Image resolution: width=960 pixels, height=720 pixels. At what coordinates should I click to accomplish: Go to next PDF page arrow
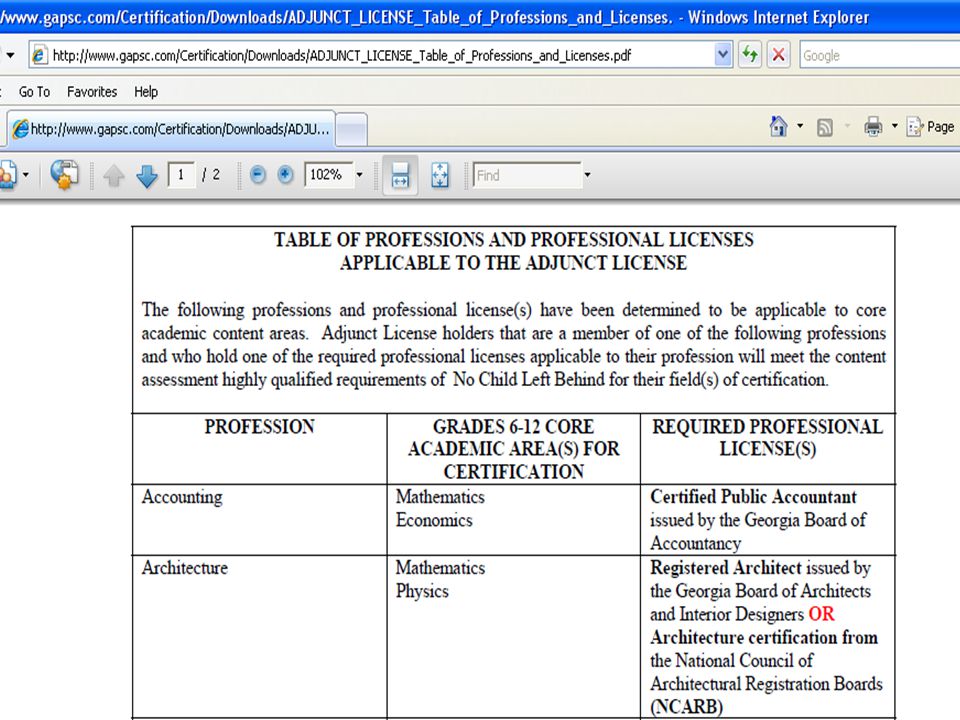(147, 176)
